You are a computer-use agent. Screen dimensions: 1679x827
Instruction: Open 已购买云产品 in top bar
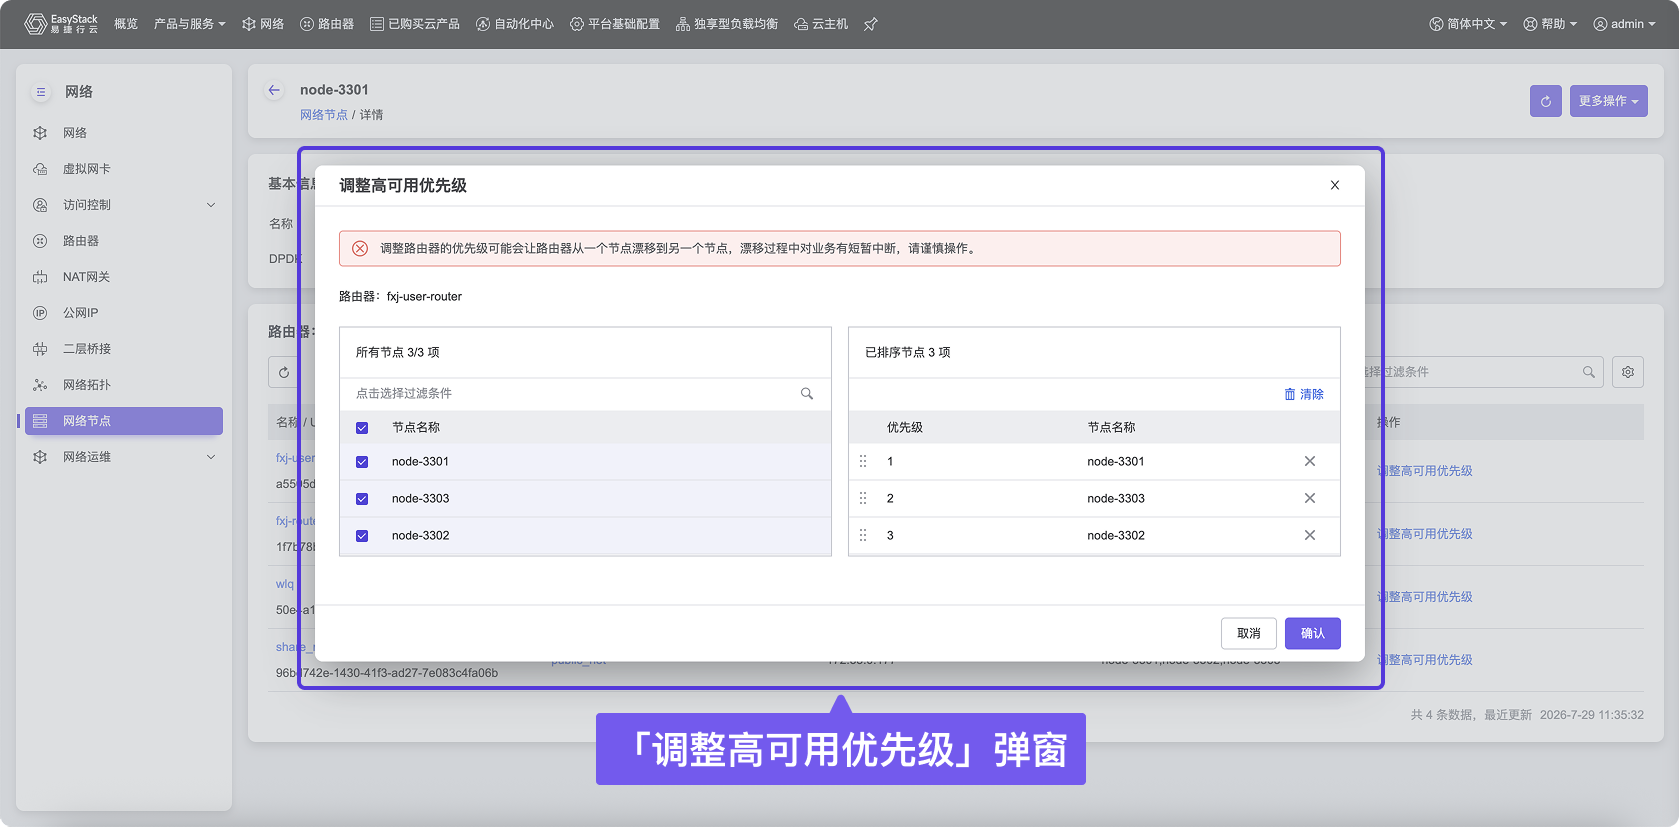pos(415,24)
